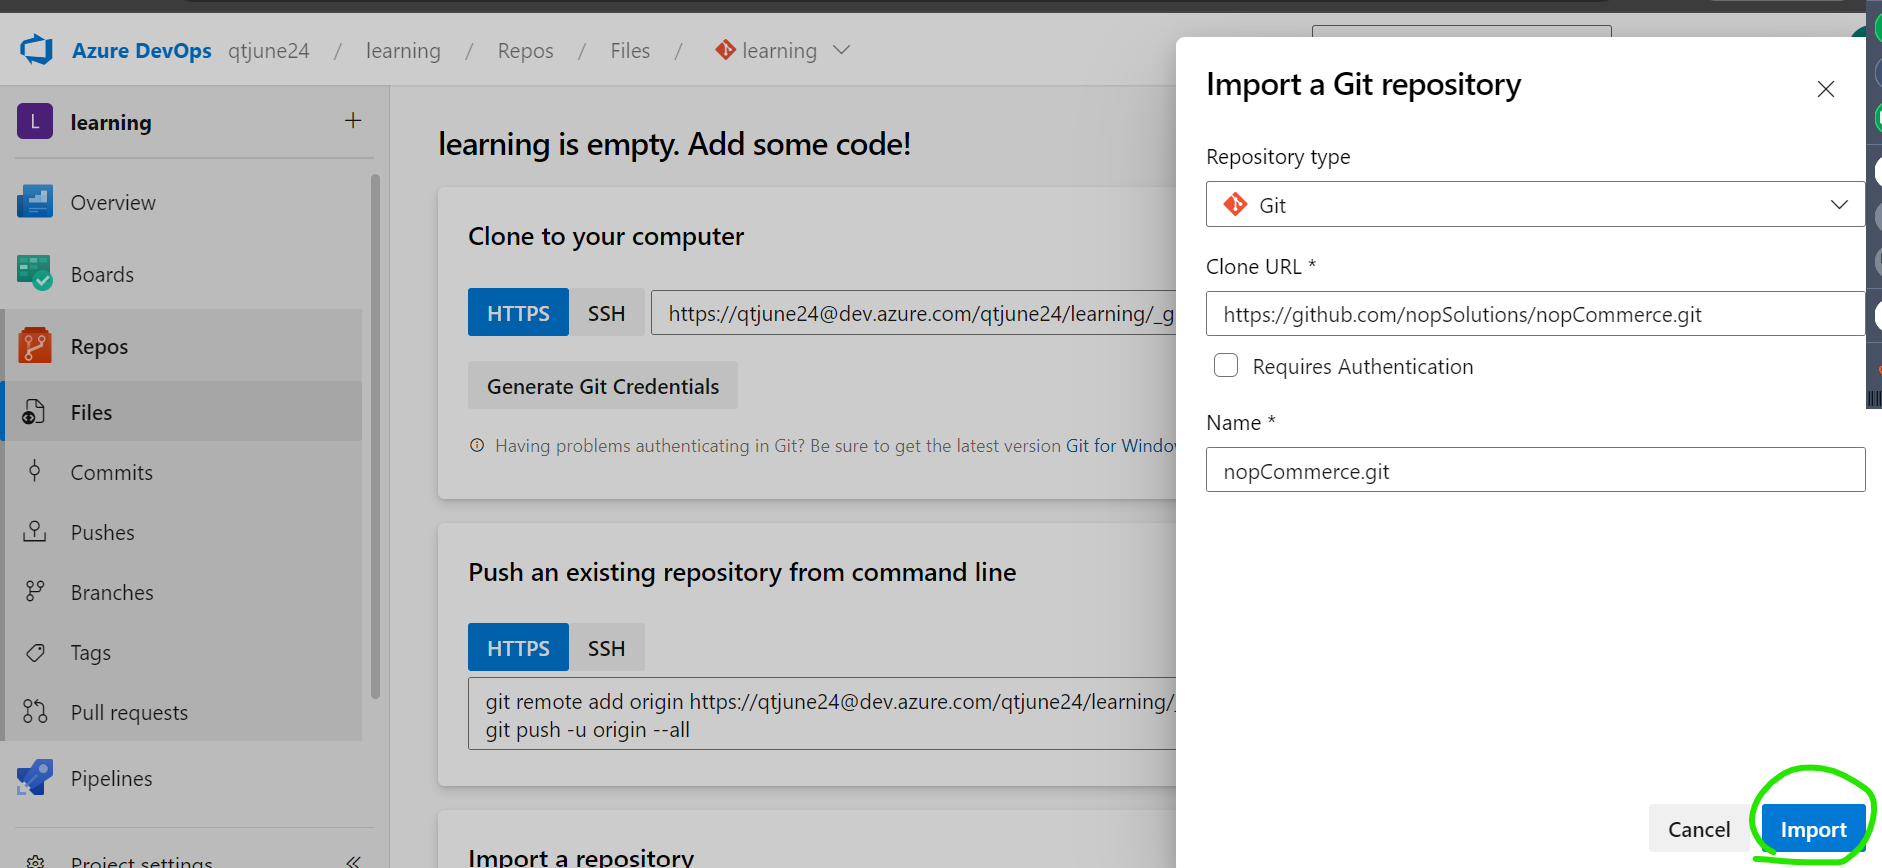Click the Files icon under Repos
Screen dimensions: 1882x868
[x=34, y=412]
